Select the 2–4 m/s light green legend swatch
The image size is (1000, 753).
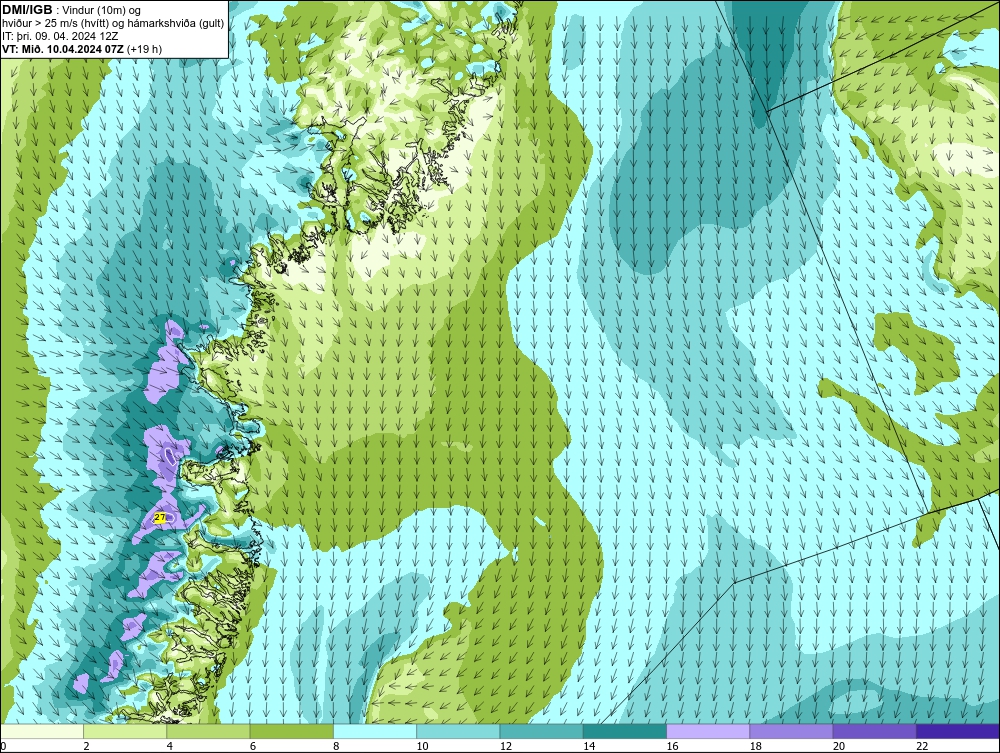[125, 731]
